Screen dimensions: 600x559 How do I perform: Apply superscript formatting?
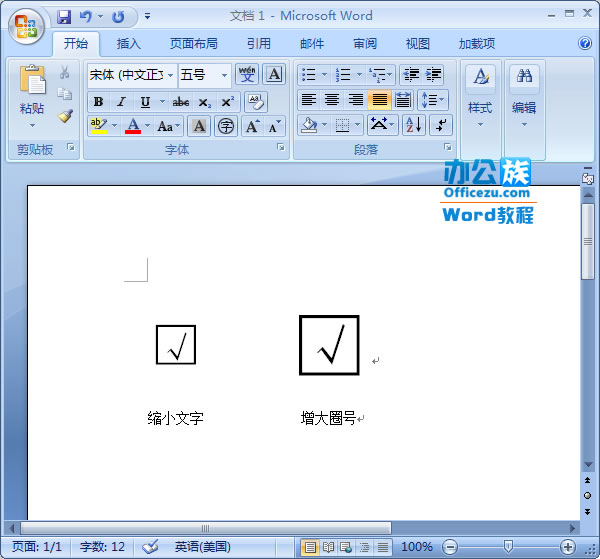[x=228, y=102]
